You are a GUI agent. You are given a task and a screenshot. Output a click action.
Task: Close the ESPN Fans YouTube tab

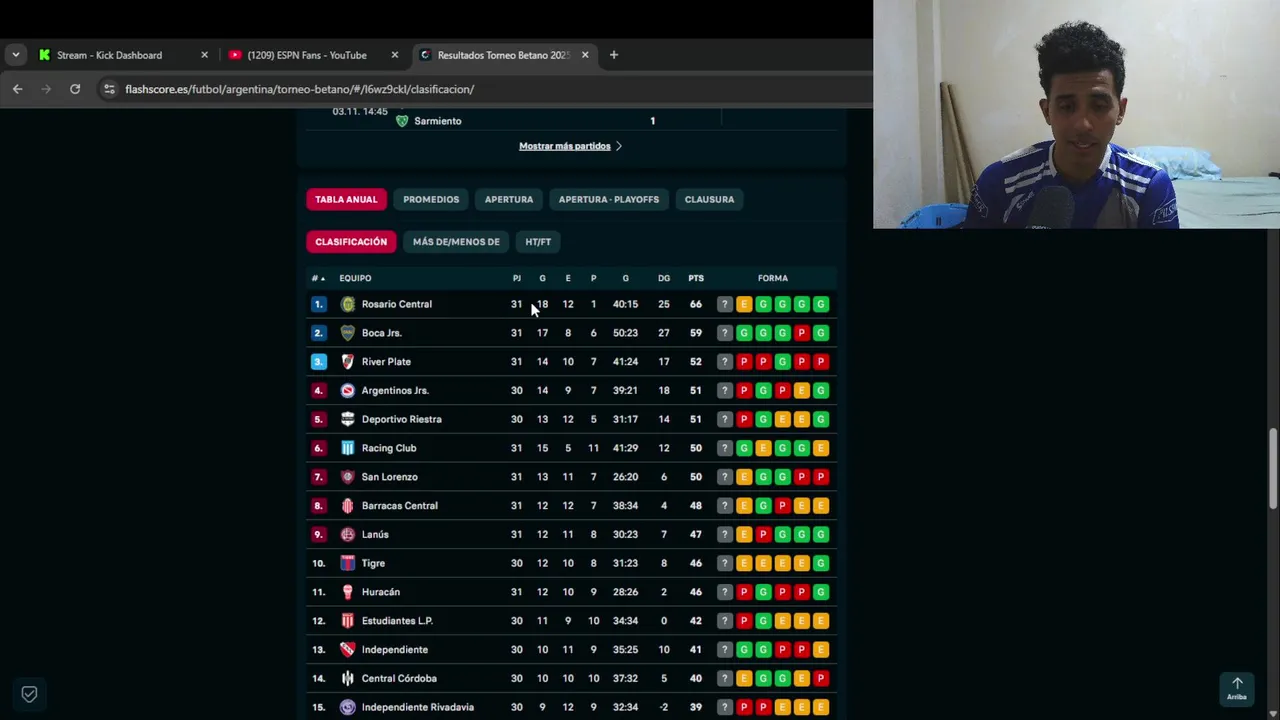click(395, 55)
